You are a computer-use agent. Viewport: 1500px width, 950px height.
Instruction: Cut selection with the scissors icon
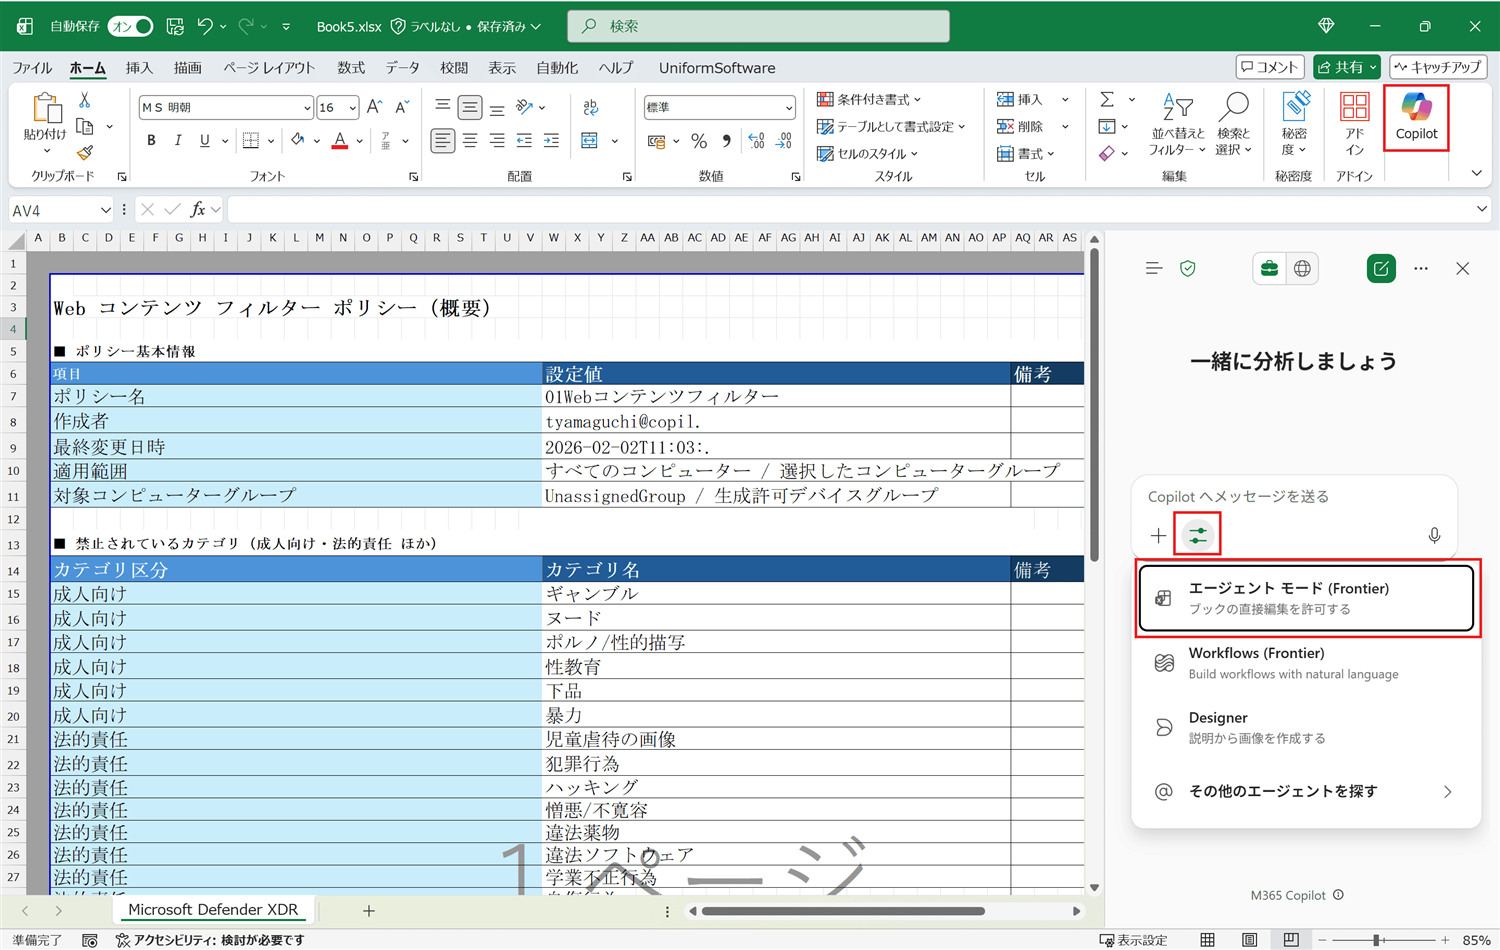[85, 100]
